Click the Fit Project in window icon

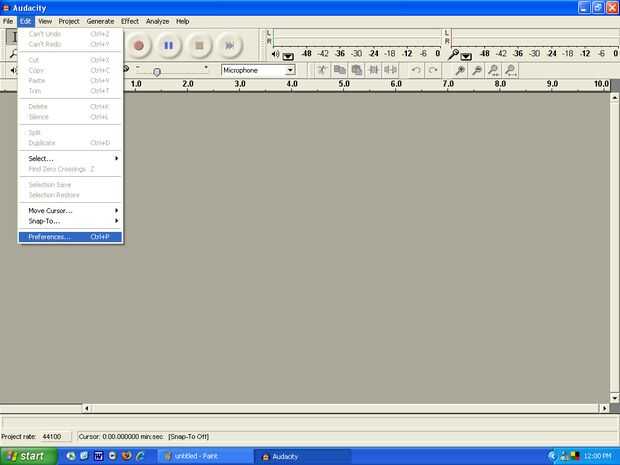coord(510,70)
